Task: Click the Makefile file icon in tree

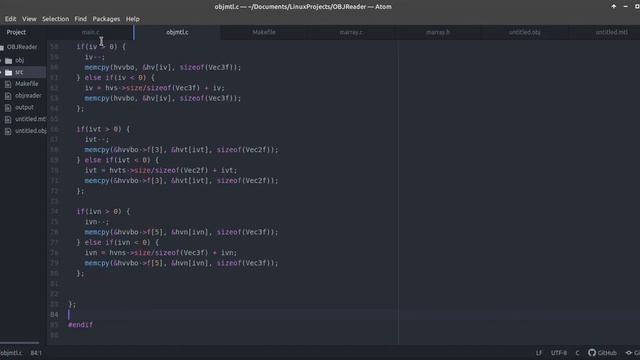Action: click(8, 84)
